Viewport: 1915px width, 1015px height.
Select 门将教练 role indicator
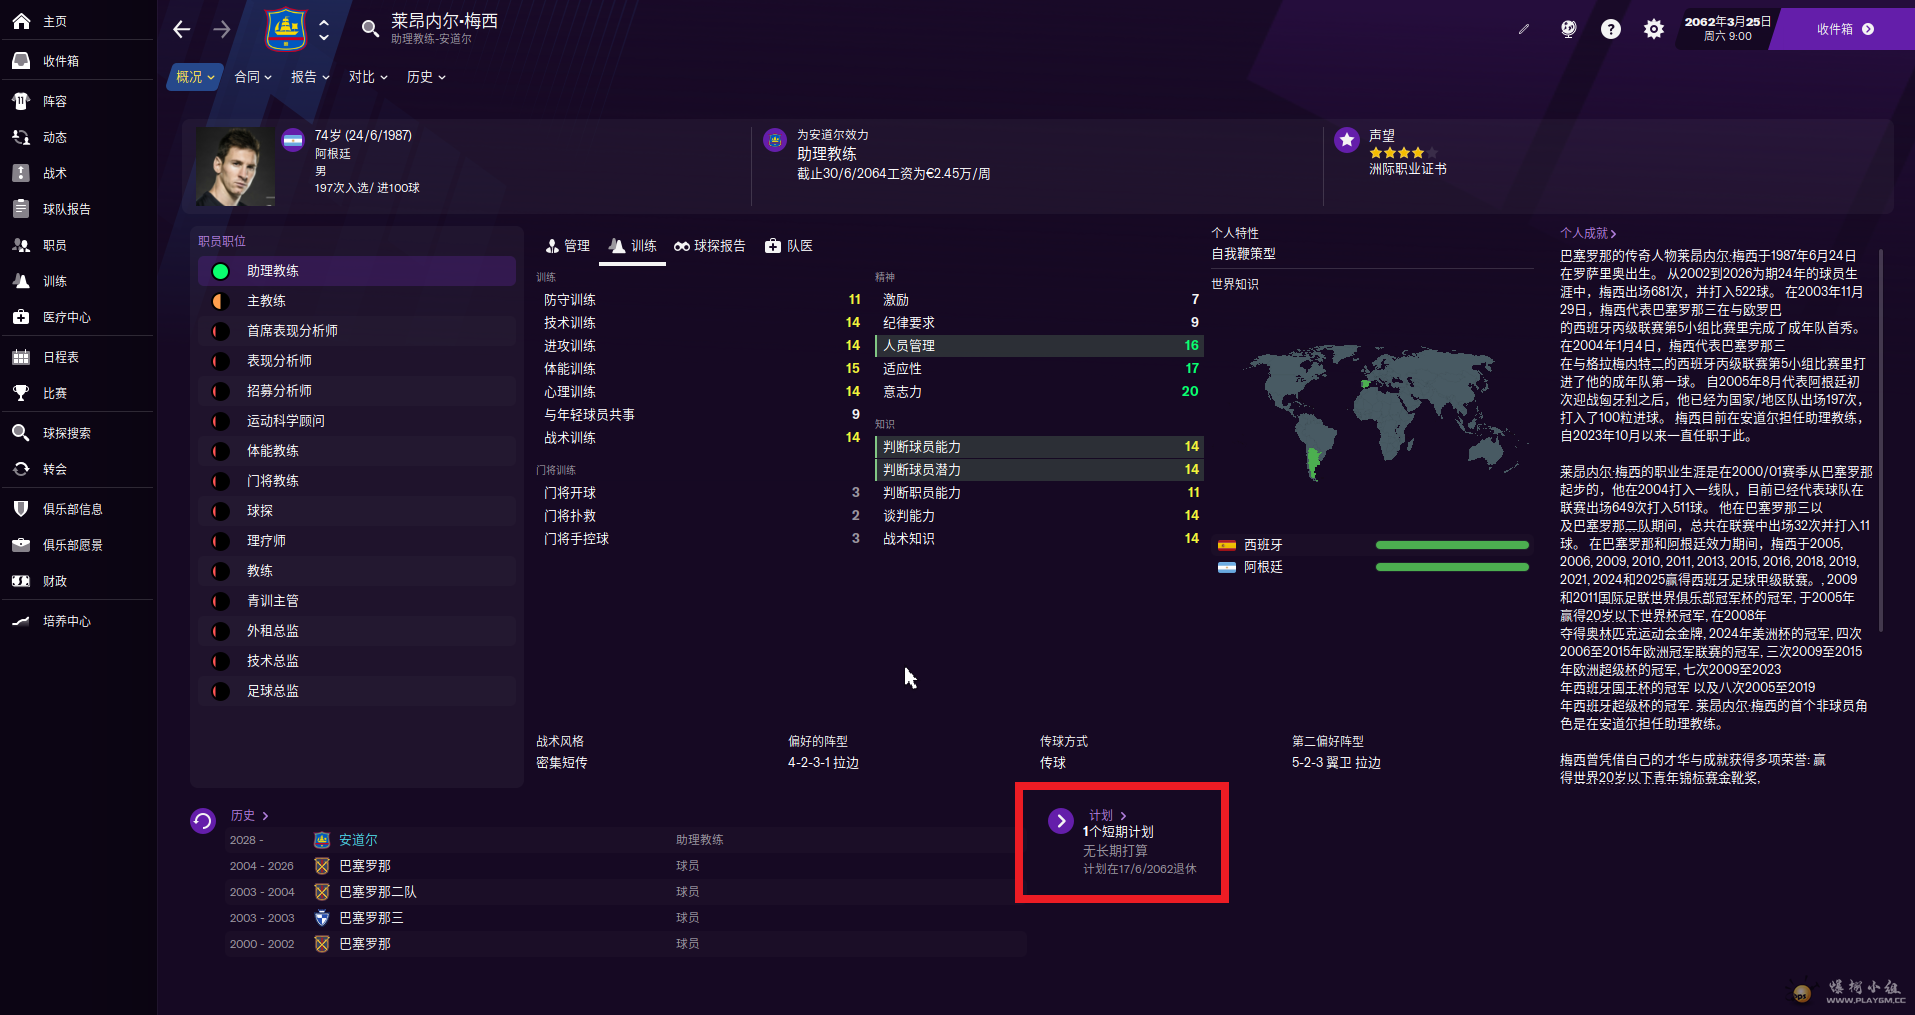pyautogui.click(x=221, y=481)
